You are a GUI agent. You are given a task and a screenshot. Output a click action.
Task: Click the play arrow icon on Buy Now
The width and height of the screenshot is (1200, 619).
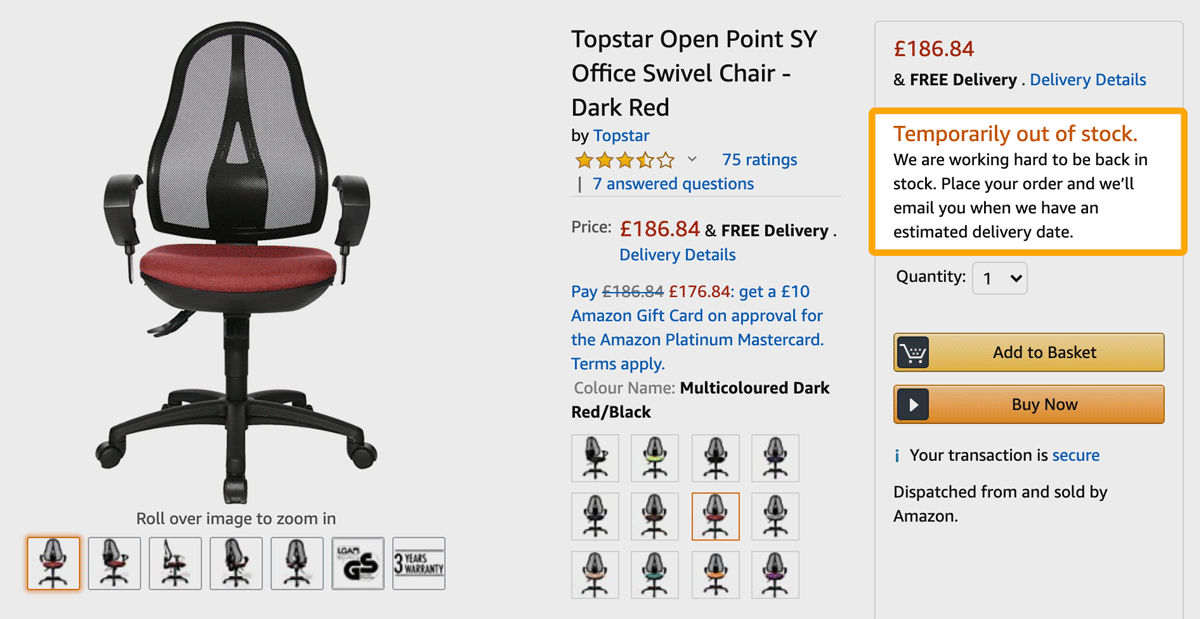tap(912, 405)
